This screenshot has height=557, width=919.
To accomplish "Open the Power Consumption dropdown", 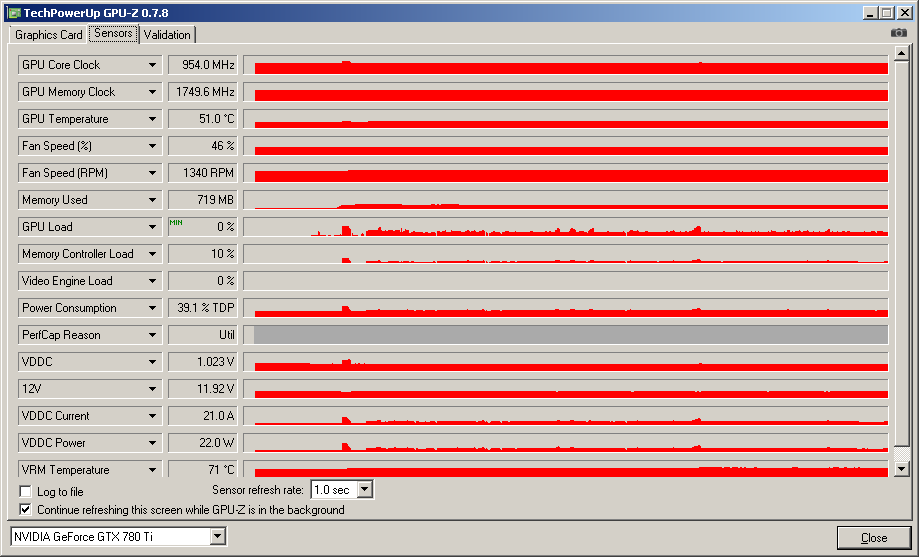I will point(152,308).
